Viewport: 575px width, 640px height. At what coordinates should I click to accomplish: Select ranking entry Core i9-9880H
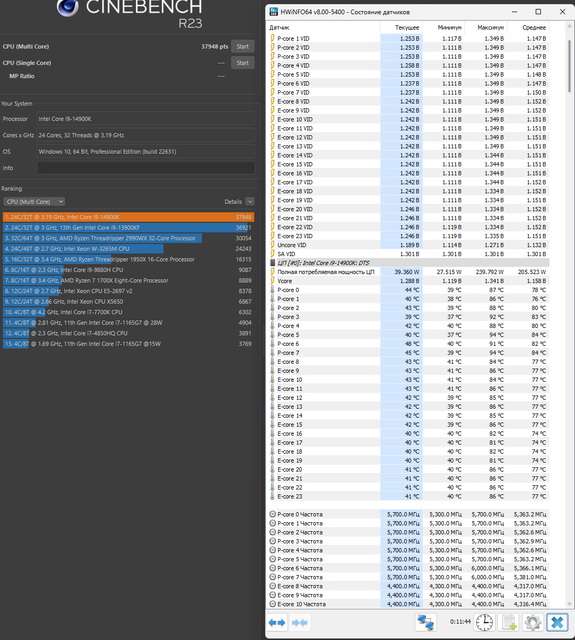pos(128,270)
